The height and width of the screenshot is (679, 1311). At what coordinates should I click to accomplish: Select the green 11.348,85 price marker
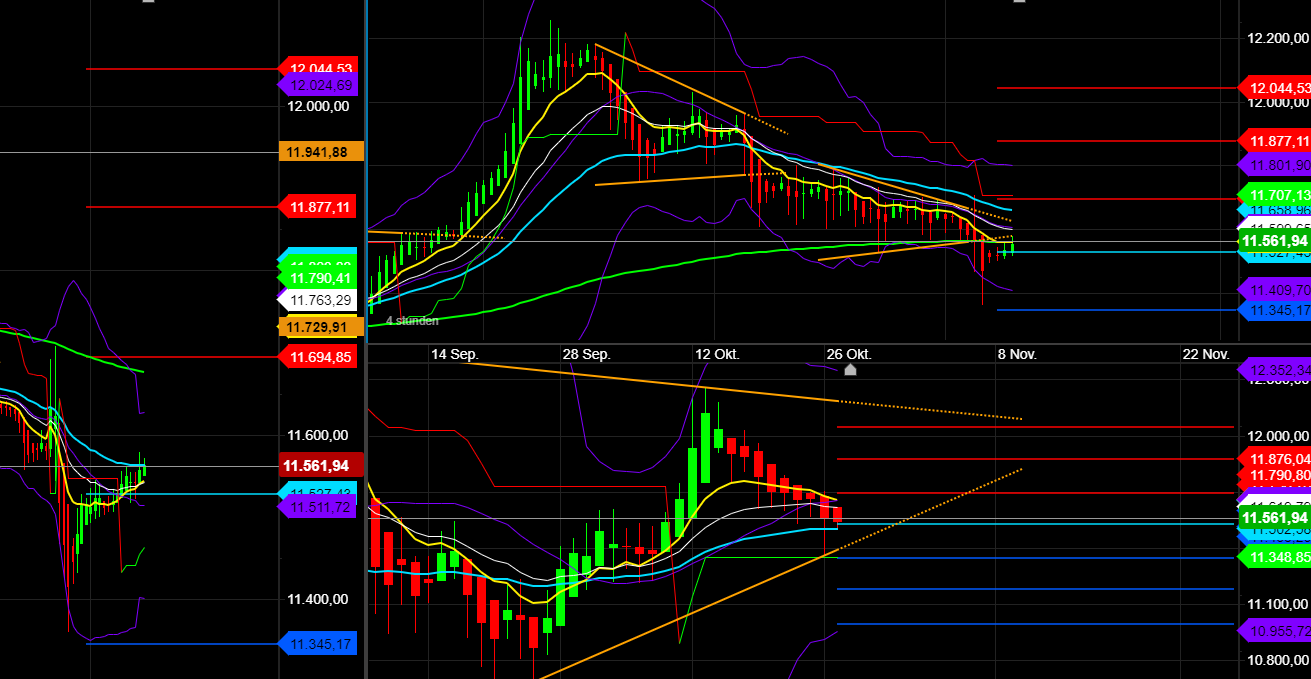pyautogui.click(x=1278, y=557)
